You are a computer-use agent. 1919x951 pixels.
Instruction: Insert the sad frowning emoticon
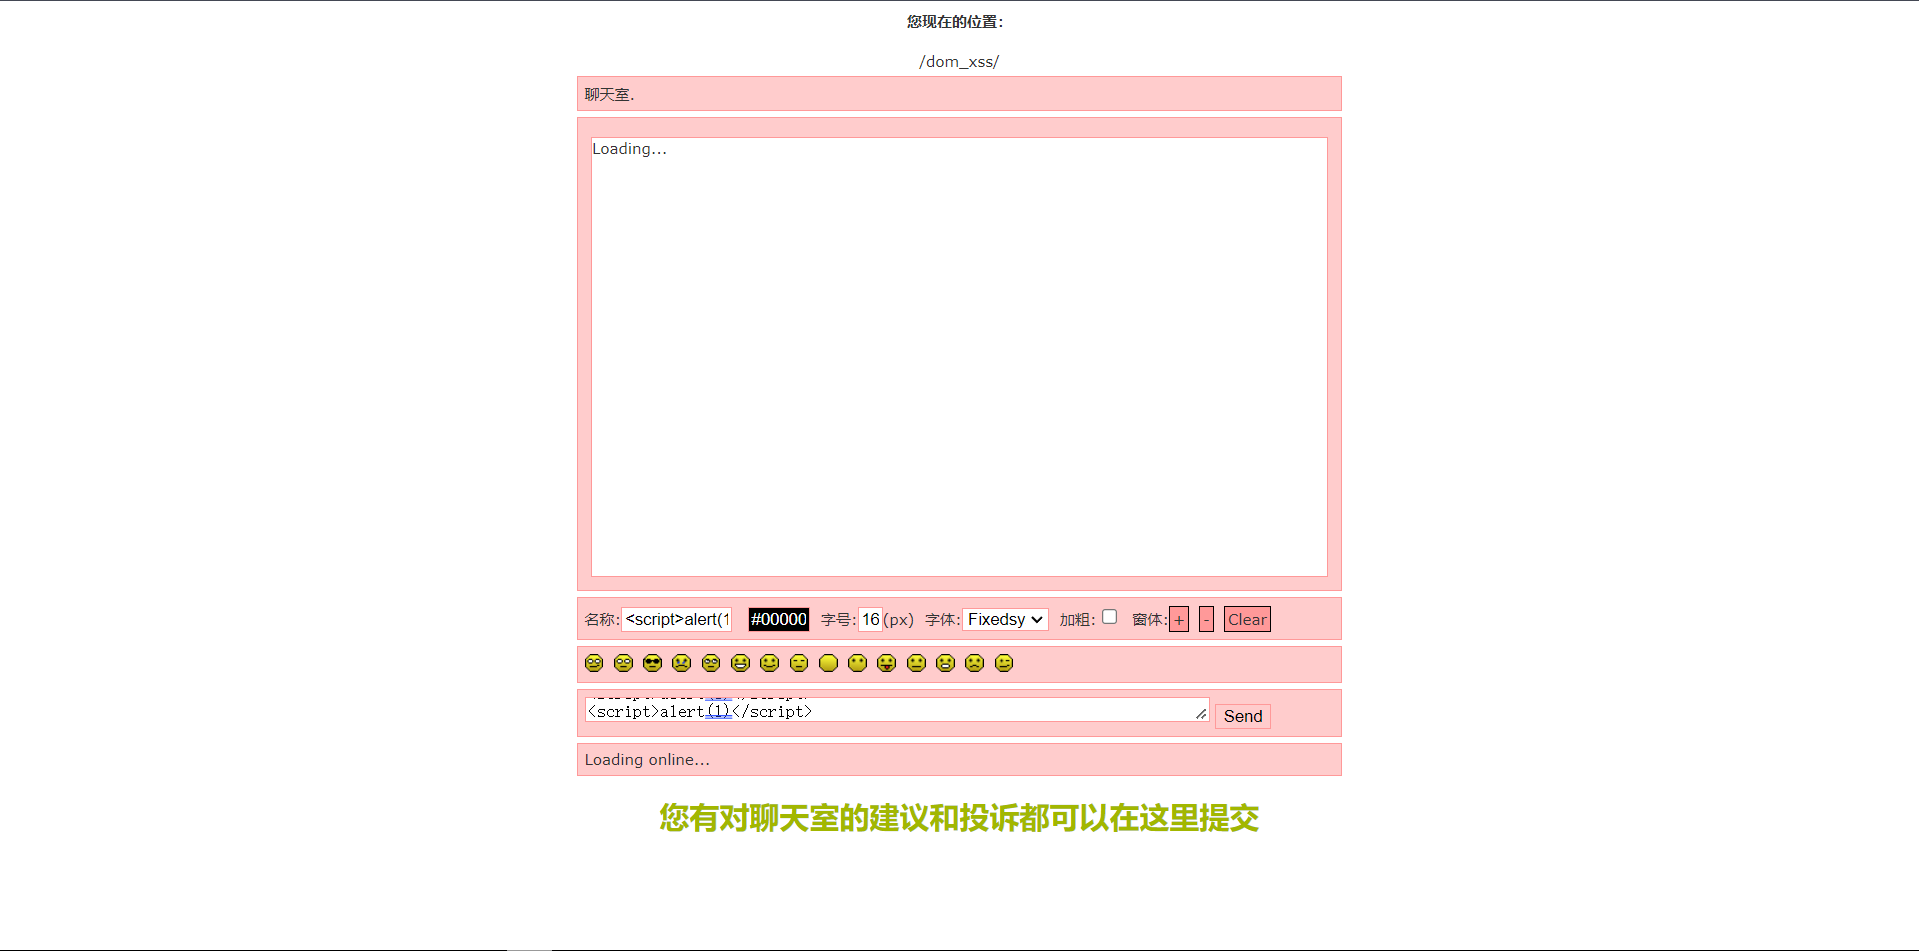point(974,663)
